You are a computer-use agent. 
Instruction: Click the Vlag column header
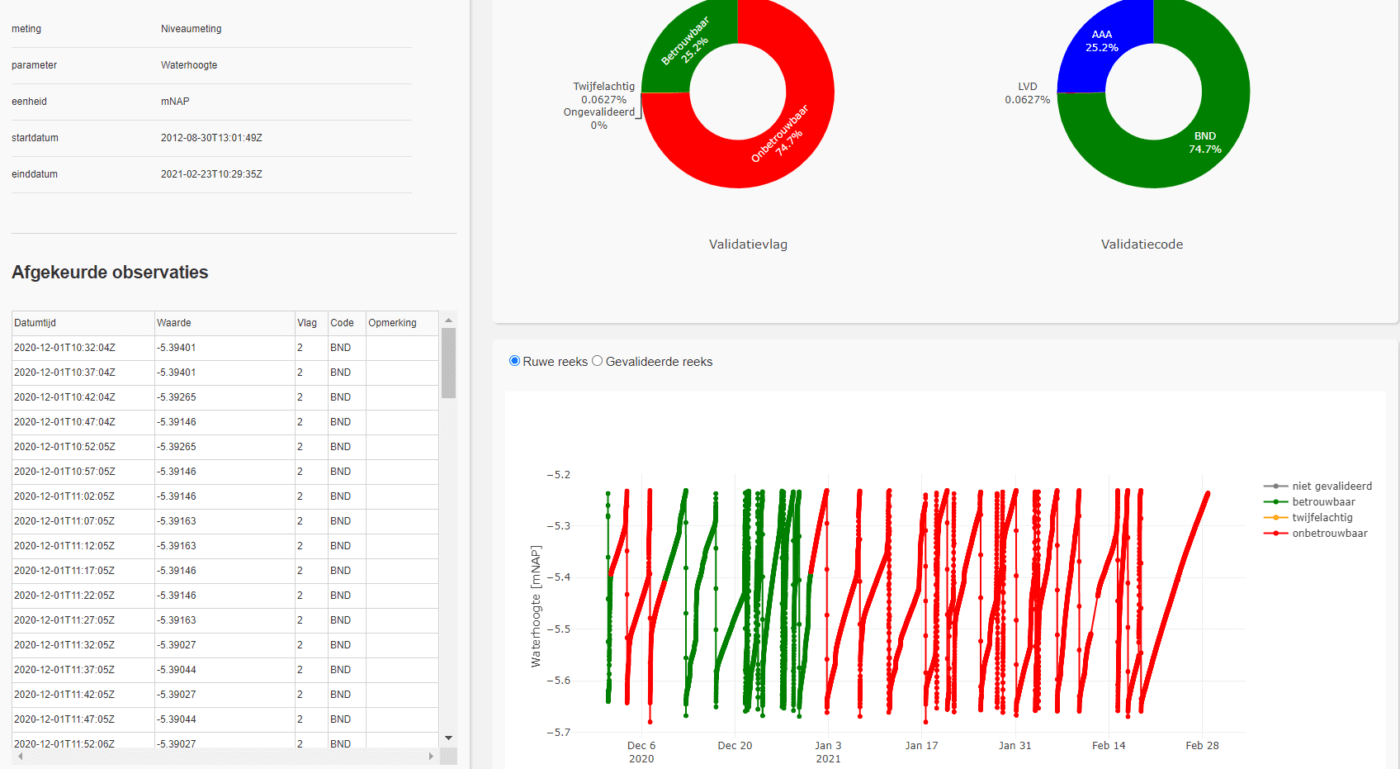point(311,323)
